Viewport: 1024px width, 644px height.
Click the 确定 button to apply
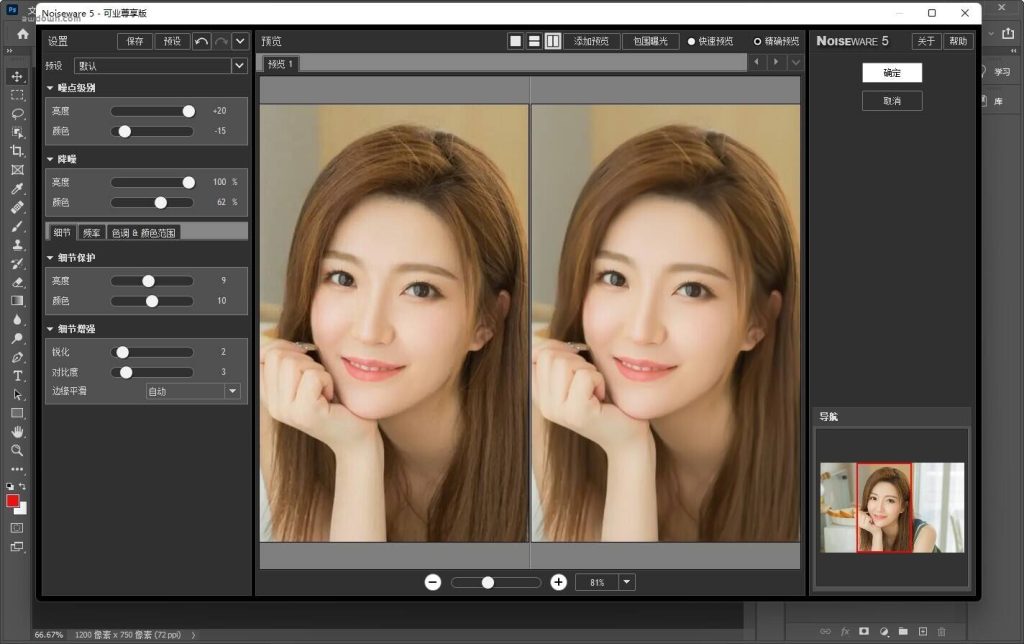click(891, 73)
